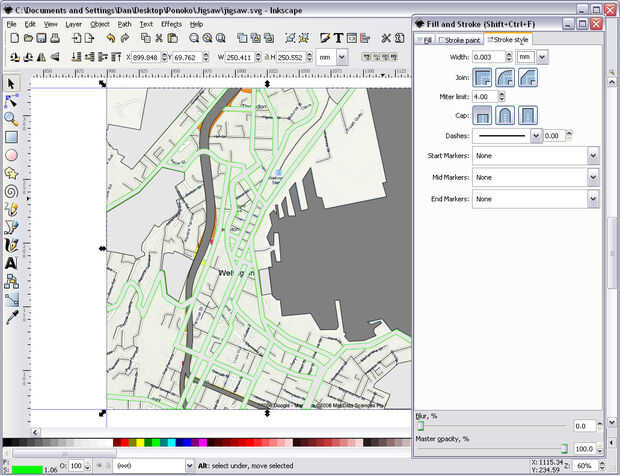Open the Dashes pattern dropdown
The image size is (620, 476).
point(536,135)
